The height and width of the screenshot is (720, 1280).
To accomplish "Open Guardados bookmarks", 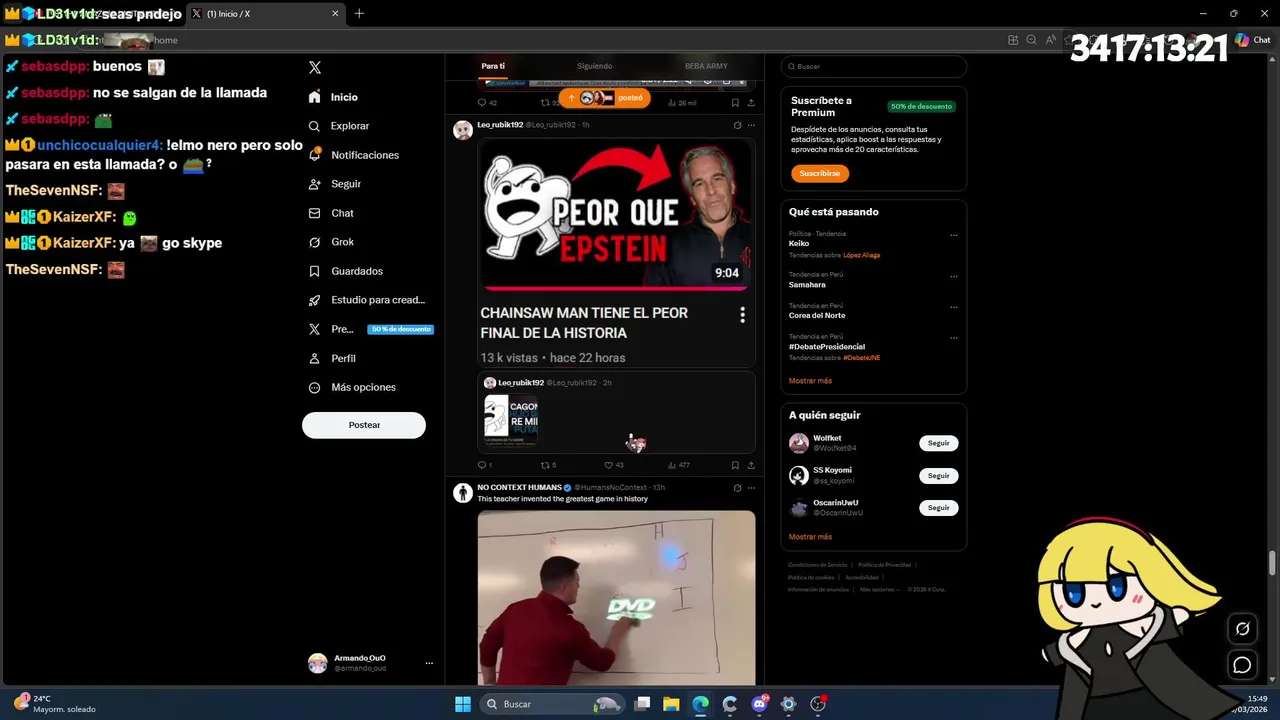I will [x=345, y=271].
